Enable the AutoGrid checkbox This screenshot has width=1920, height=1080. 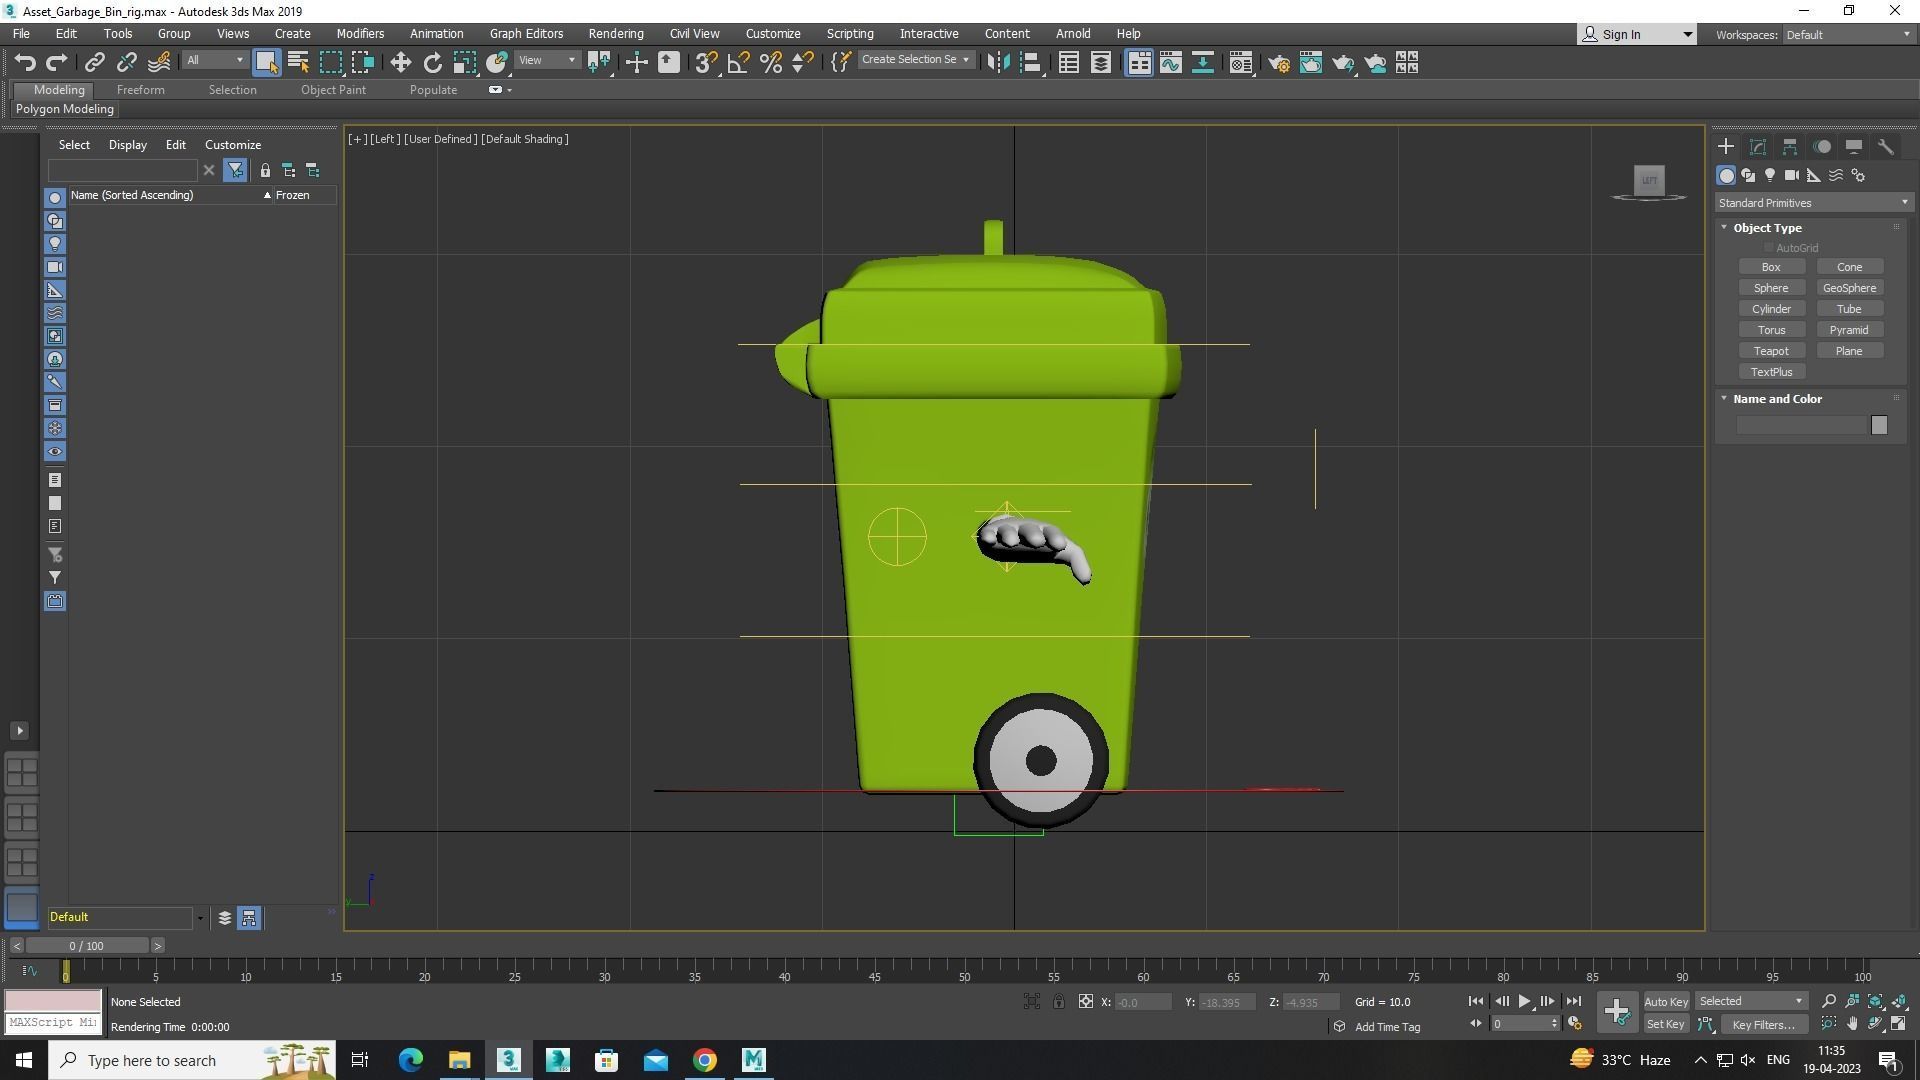tap(1768, 247)
